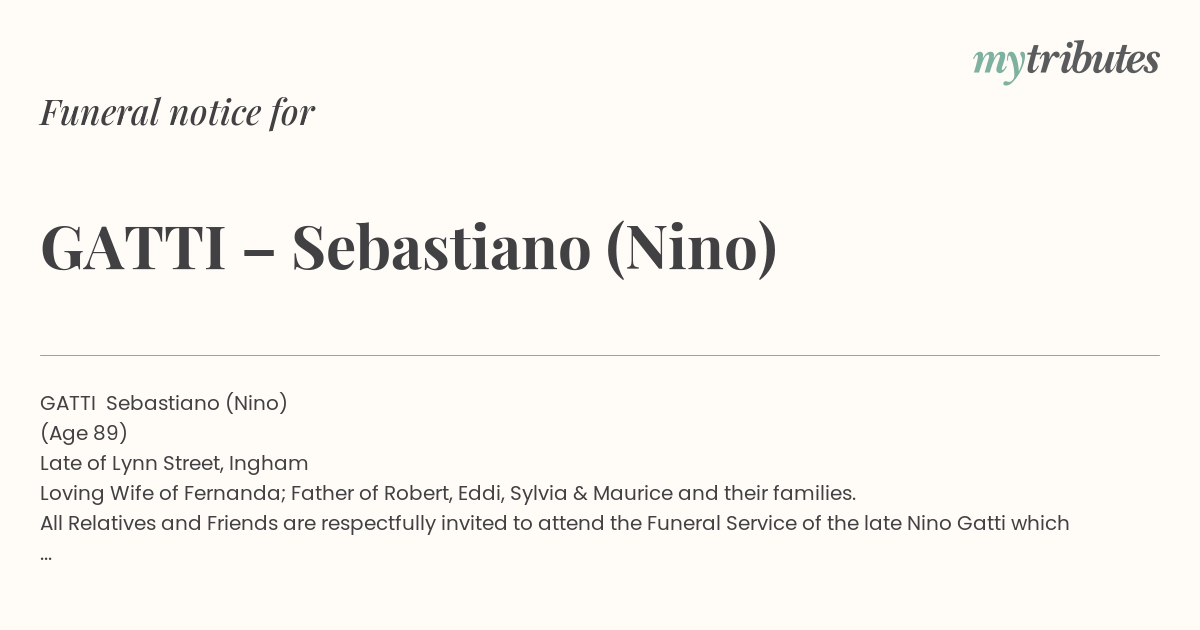
Task: Click the "Late of Lynn Street, Ingham" line
Action: tap(174, 463)
